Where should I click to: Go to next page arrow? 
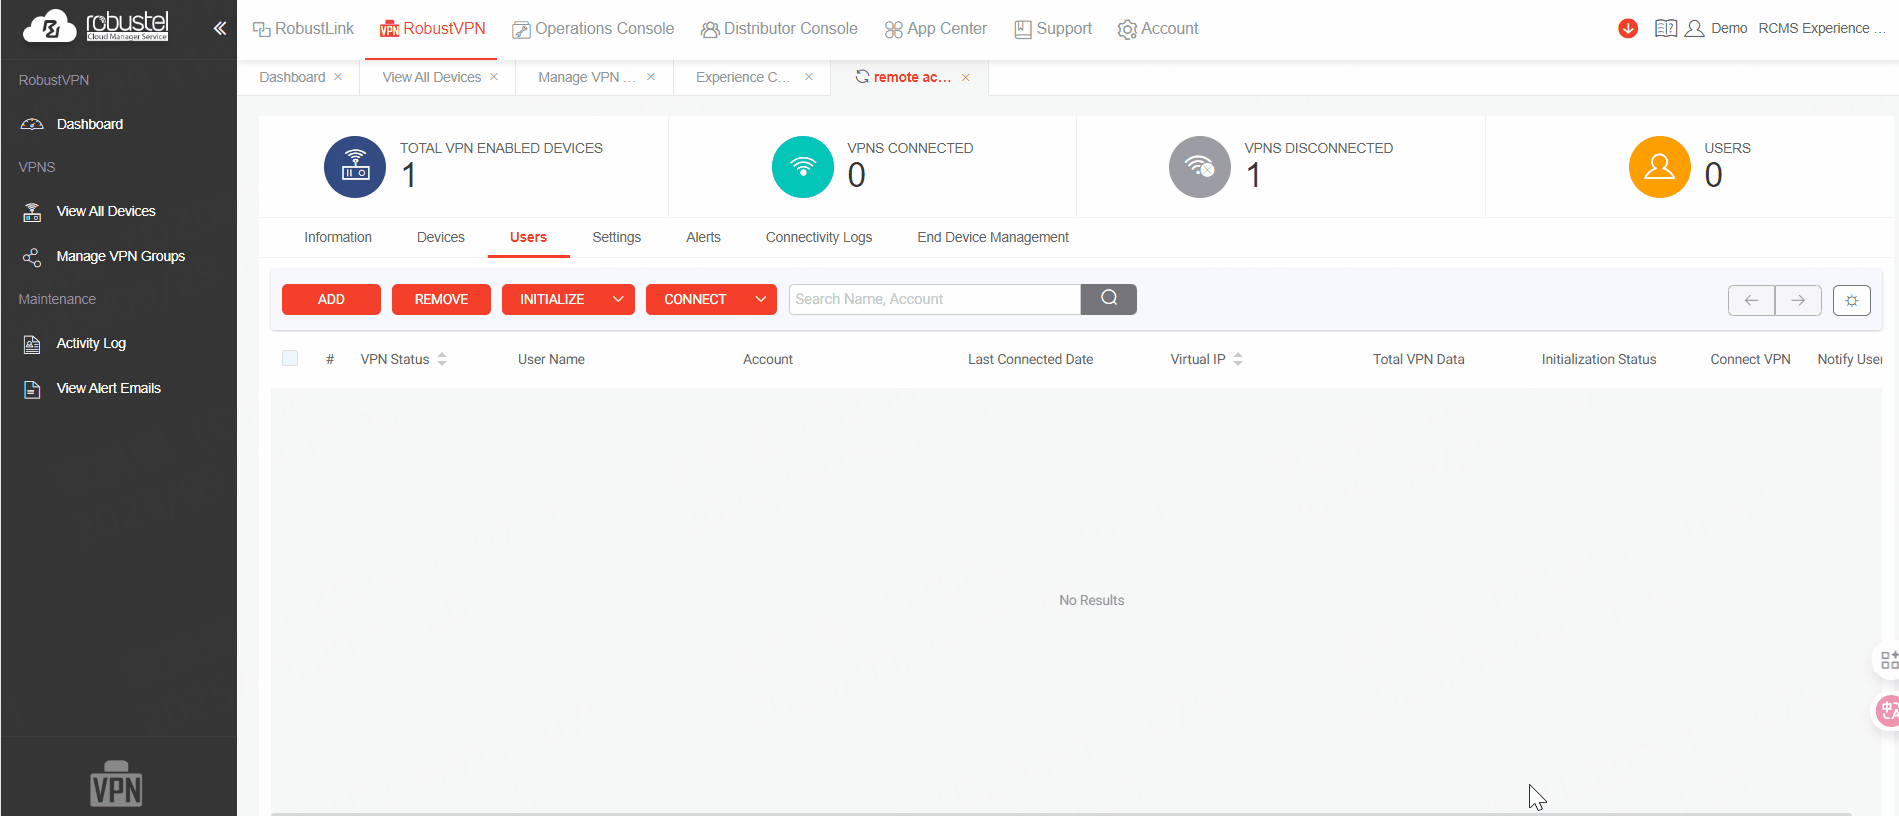1797,300
